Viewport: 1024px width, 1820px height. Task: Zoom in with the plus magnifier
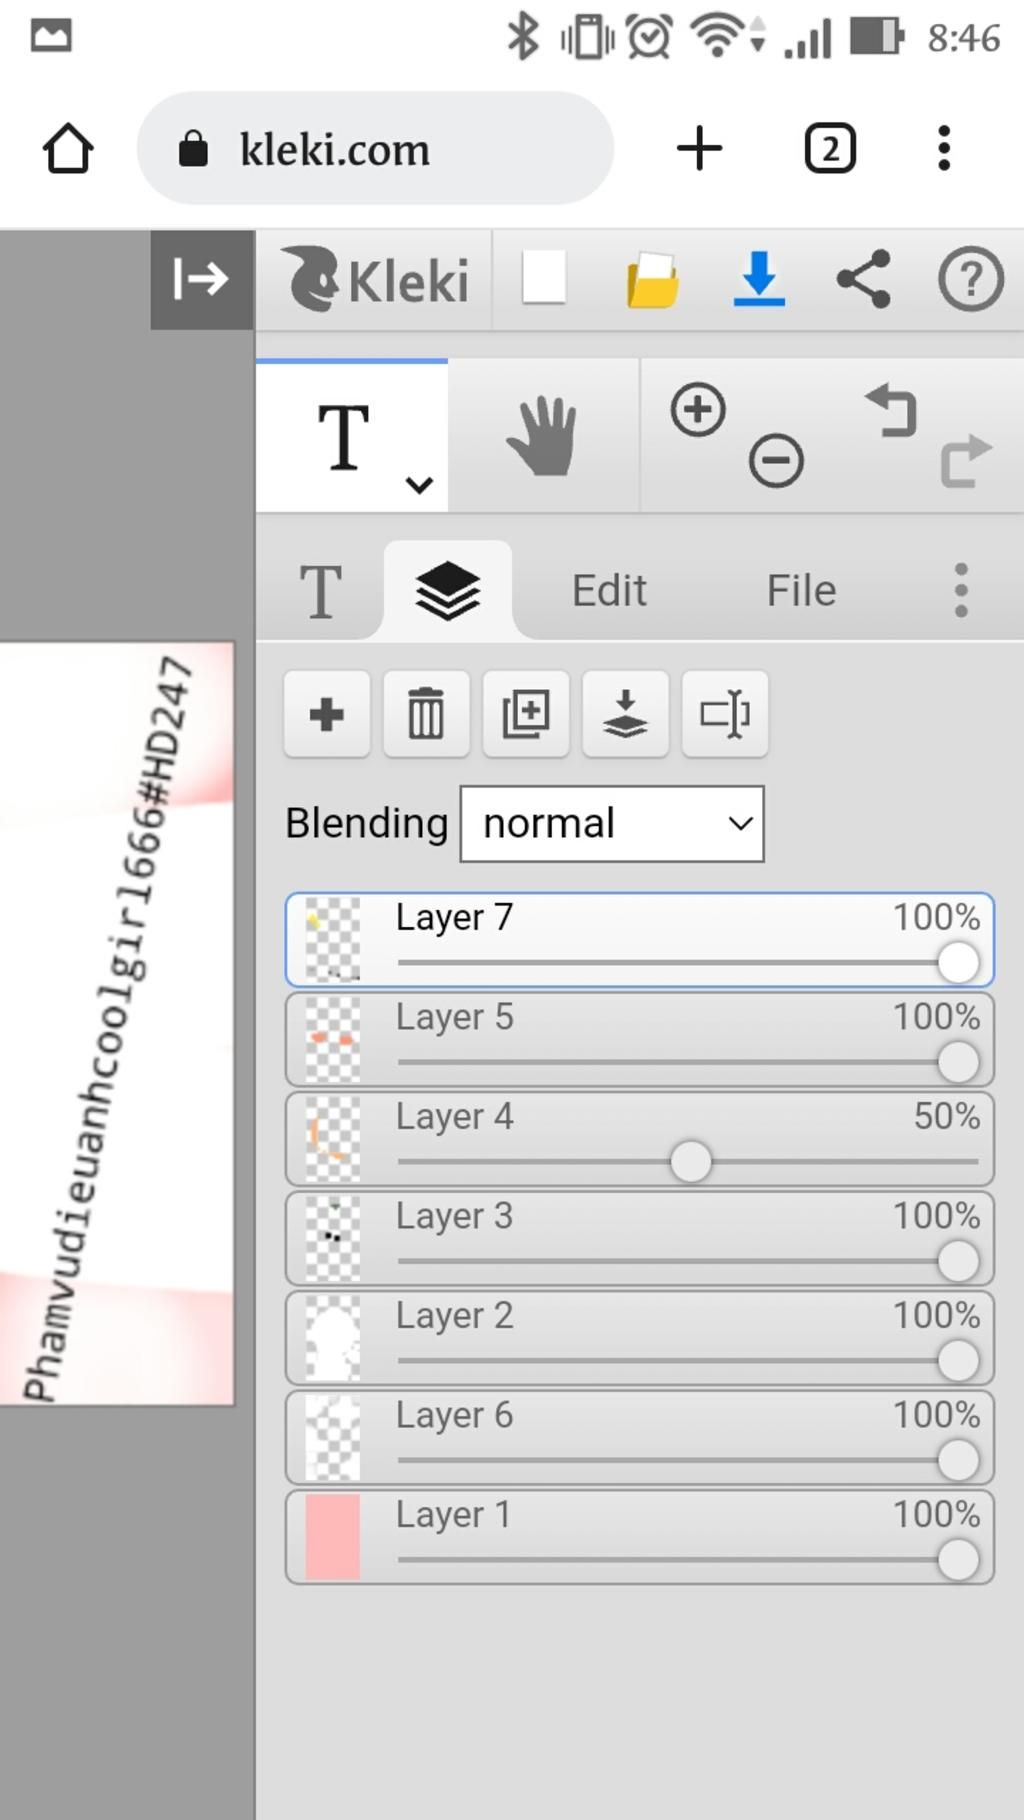698,409
